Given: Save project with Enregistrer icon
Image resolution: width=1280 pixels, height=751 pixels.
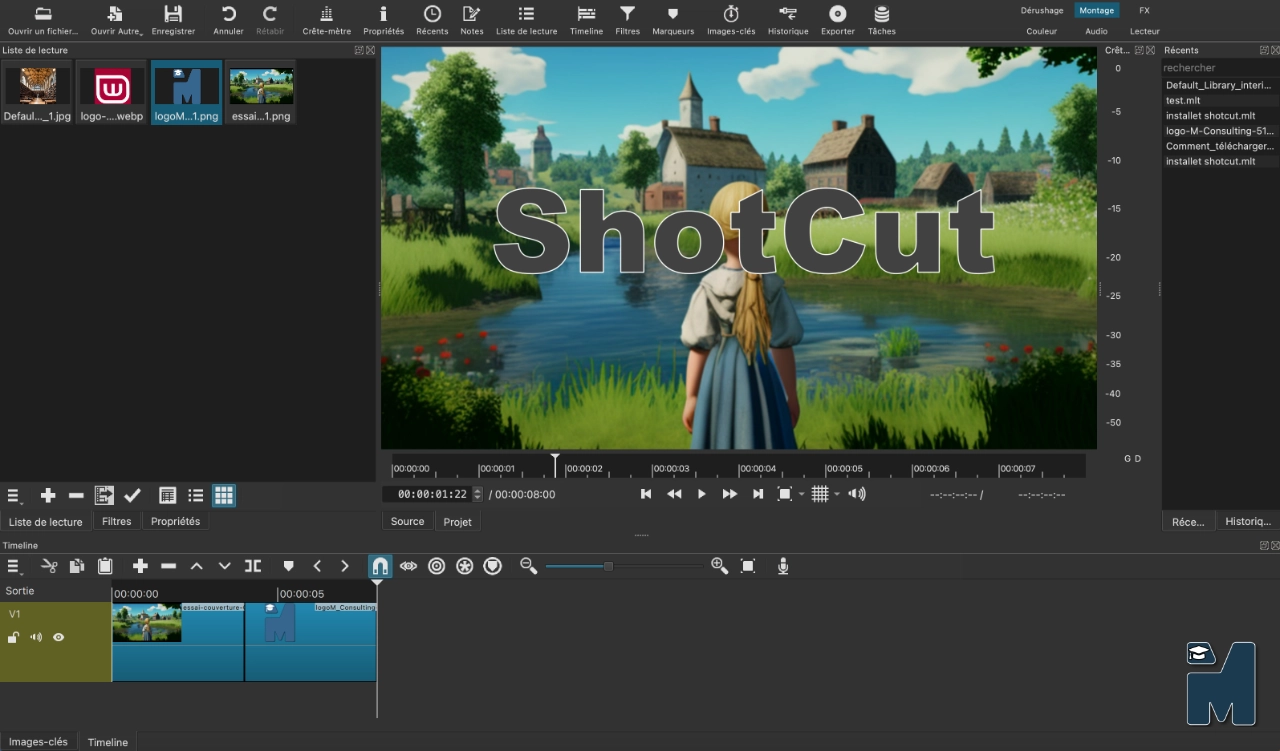Looking at the screenshot, I should click(x=173, y=20).
